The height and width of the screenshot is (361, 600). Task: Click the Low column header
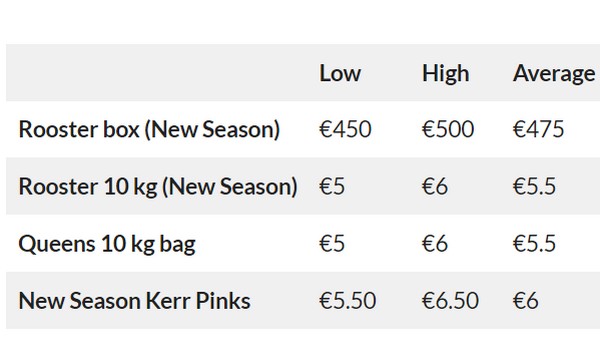tap(340, 73)
